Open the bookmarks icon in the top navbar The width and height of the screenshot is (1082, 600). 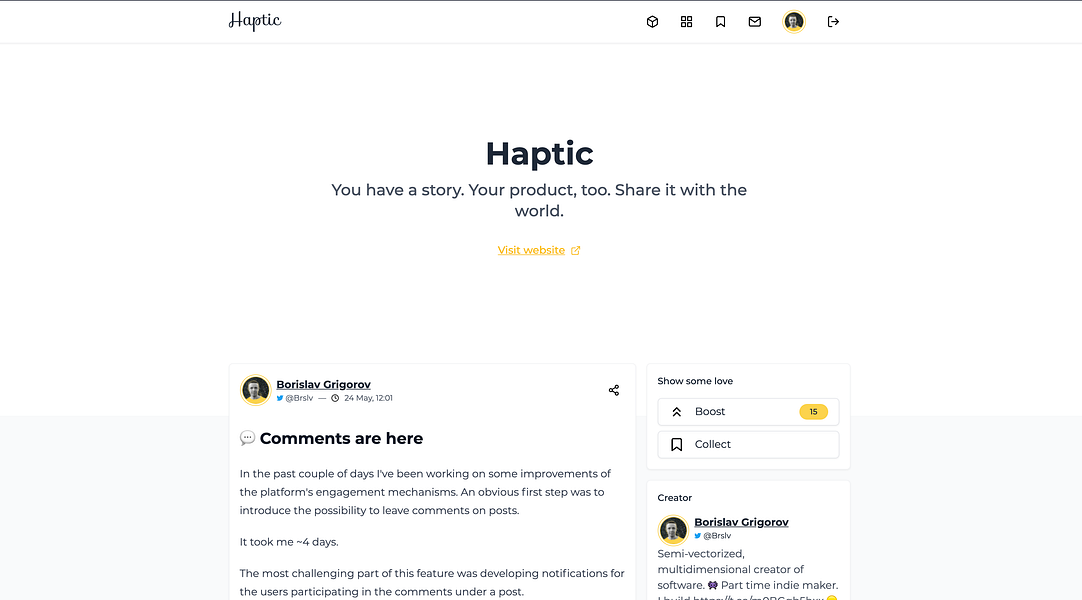pyautogui.click(x=720, y=22)
